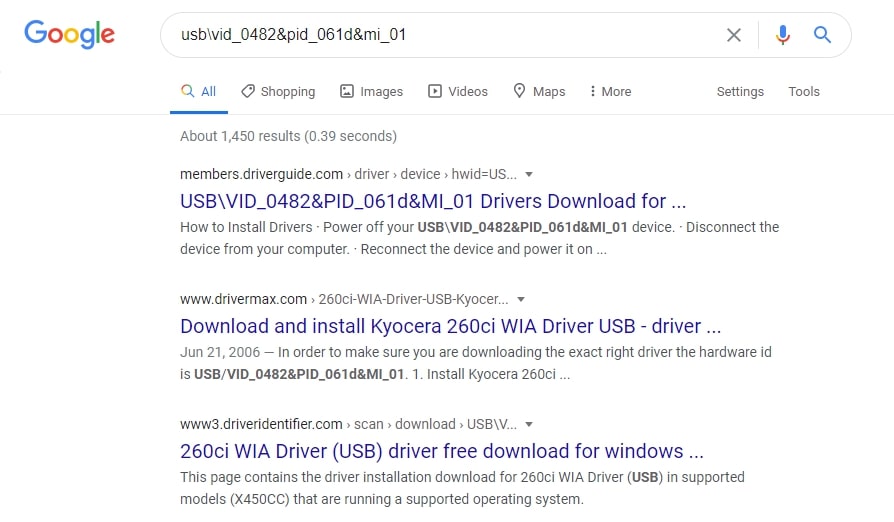
Task: Expand the driverguide.com result options arrow
Action: [x=529, y=174]
